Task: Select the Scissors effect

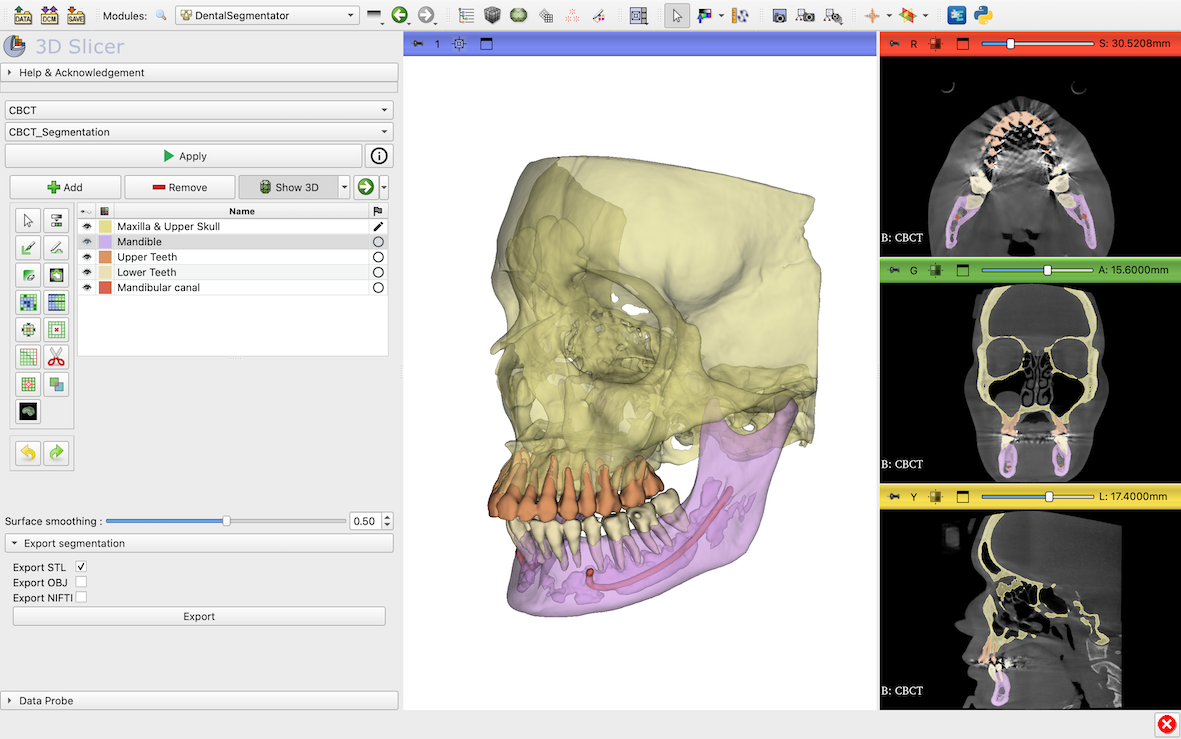Action: [56, 357]
